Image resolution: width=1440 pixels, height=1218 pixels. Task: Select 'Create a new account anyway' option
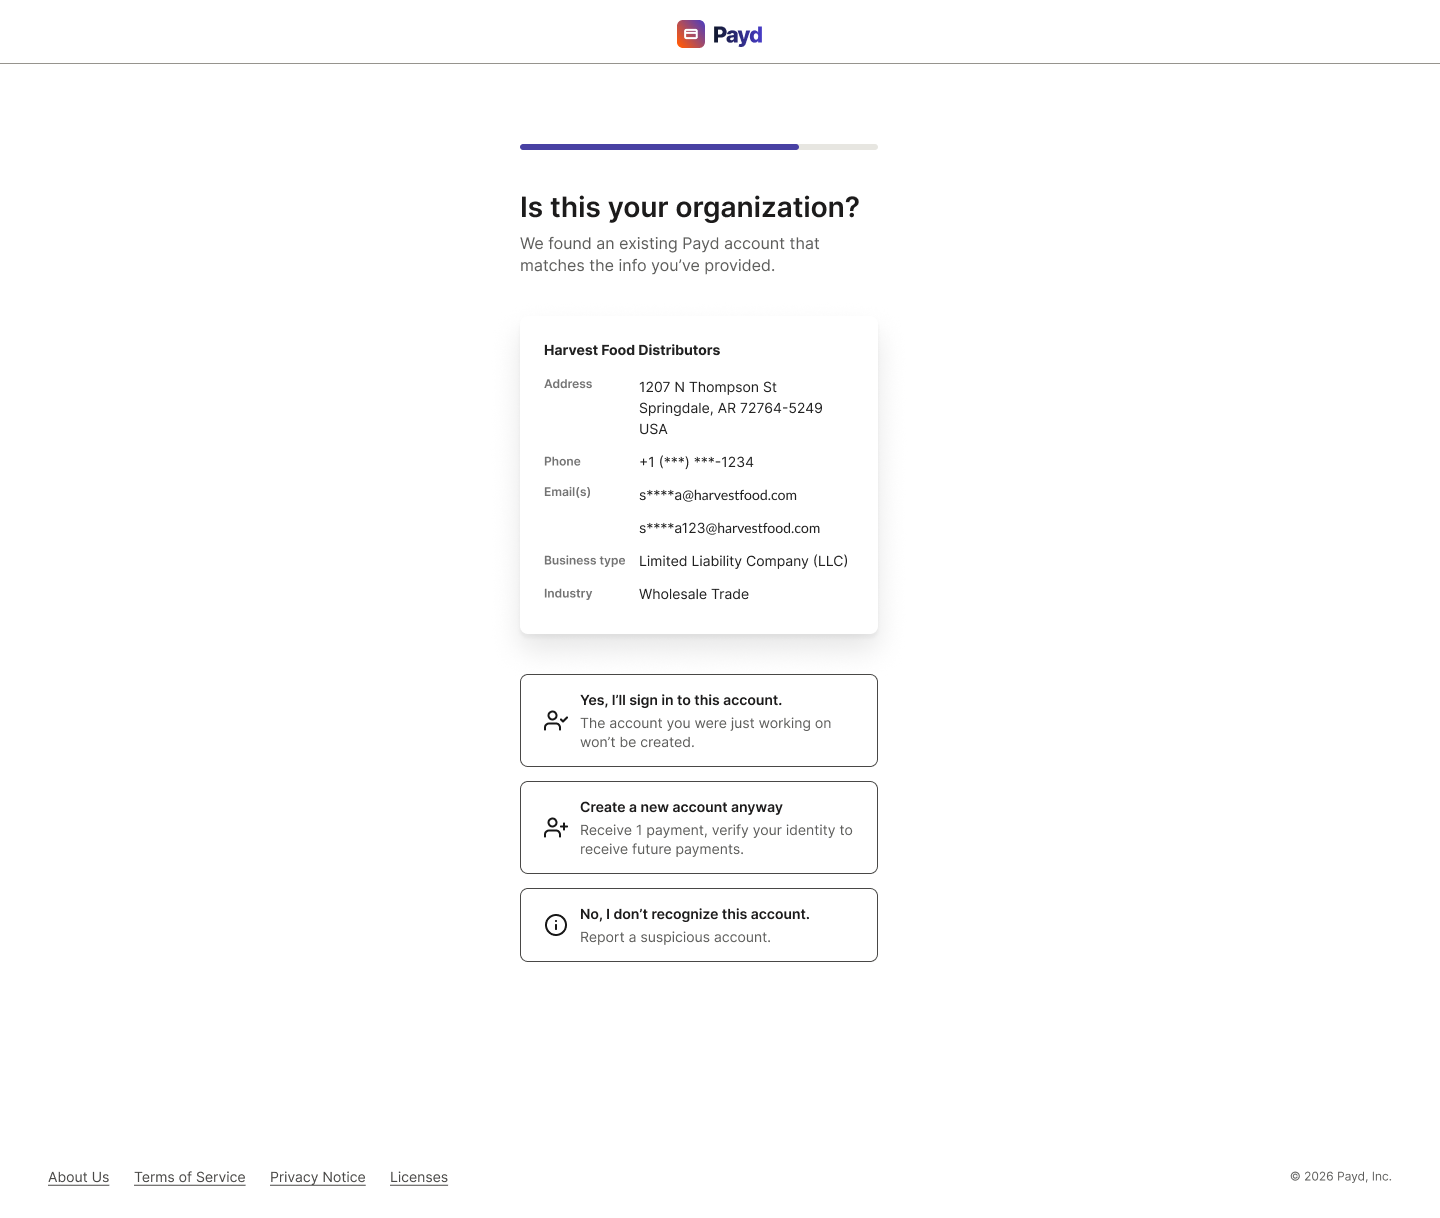[x=699, y=827]
